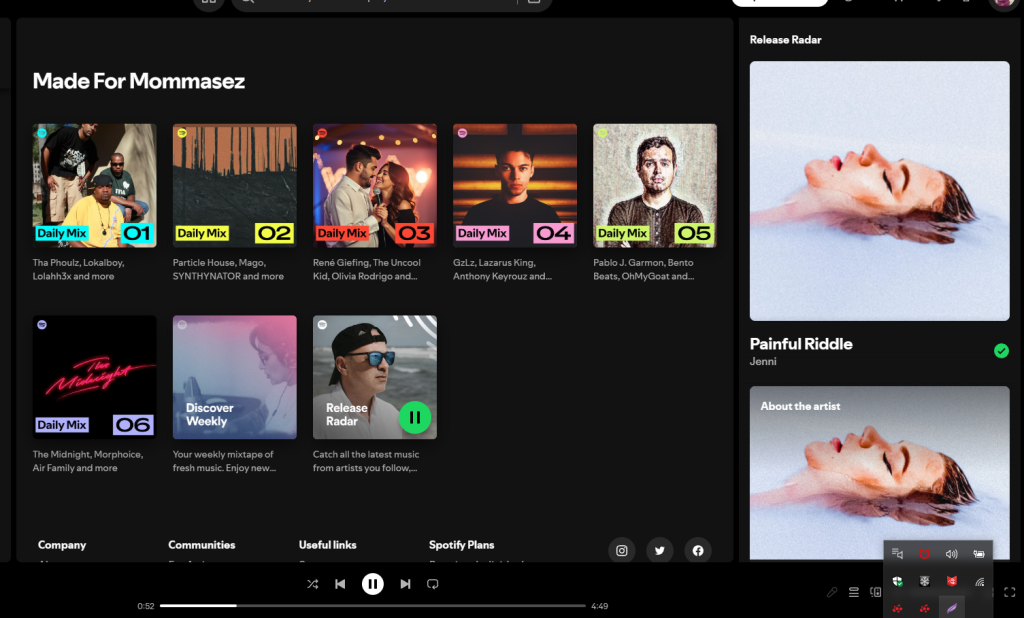Open the Daily Mix 03 cover art
This screenshot has height=618, width=1024.
375,186
